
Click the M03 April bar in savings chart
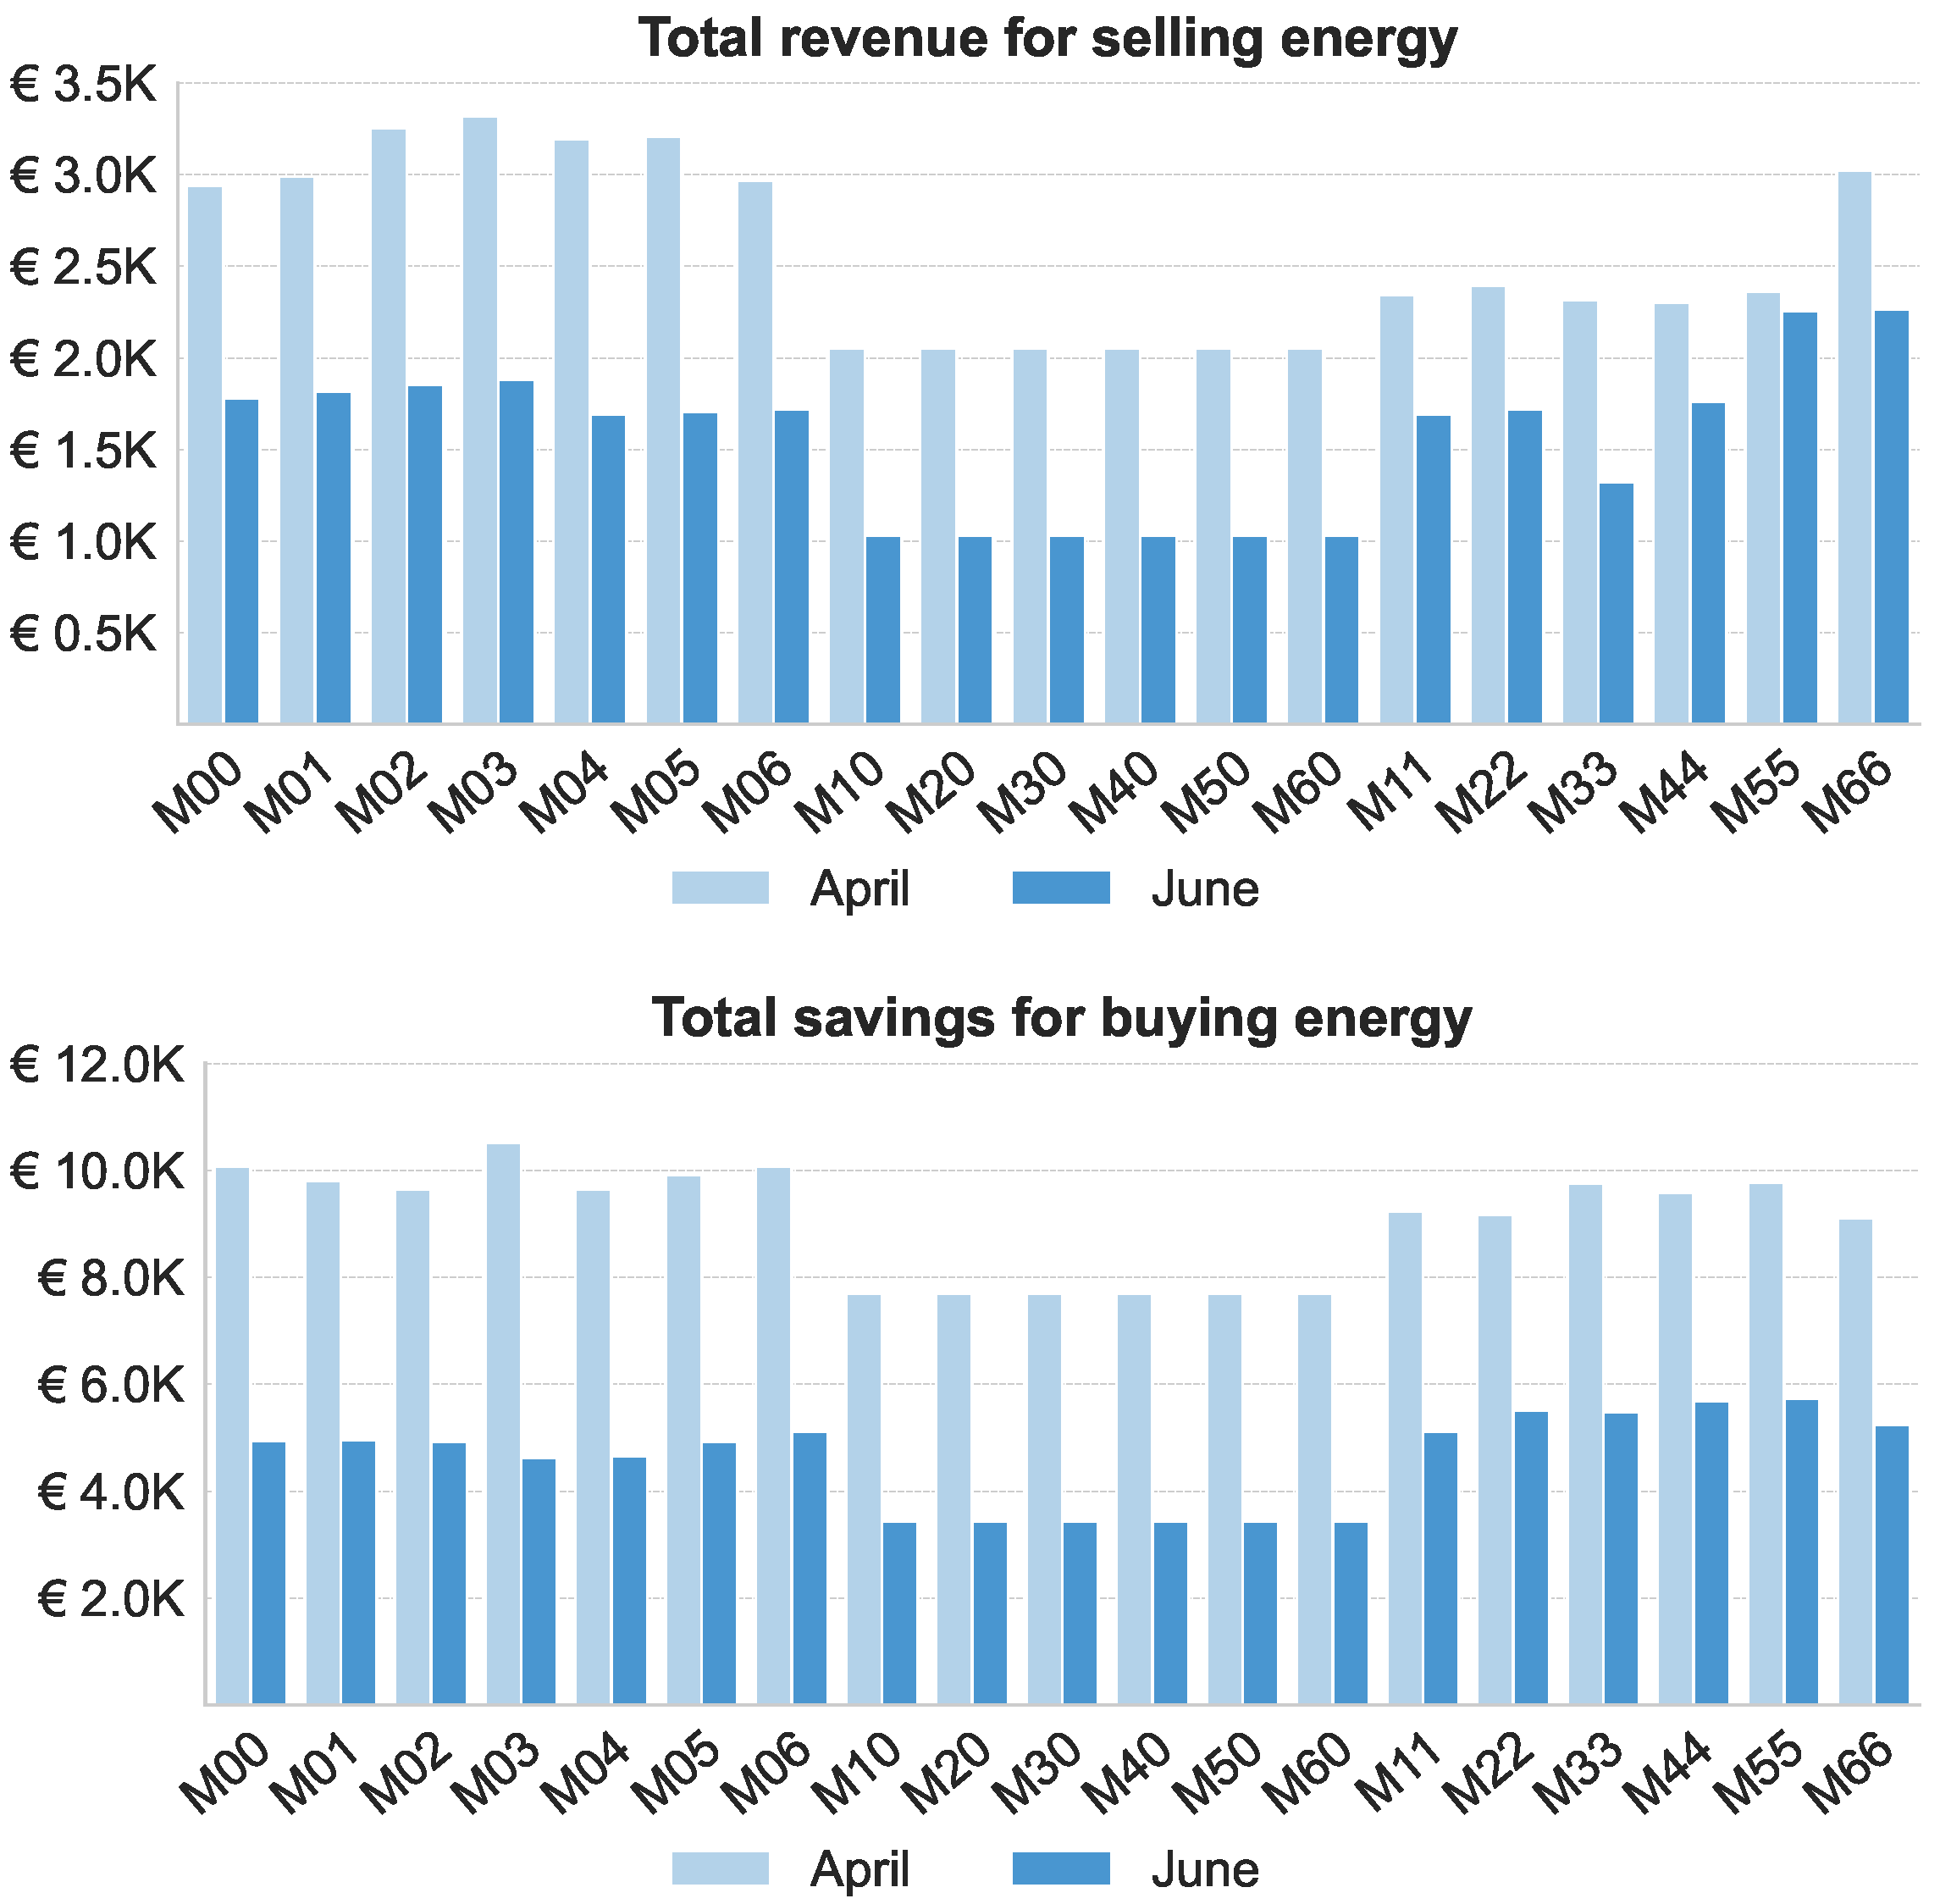pyautogui.click(x=503, y=1424)
